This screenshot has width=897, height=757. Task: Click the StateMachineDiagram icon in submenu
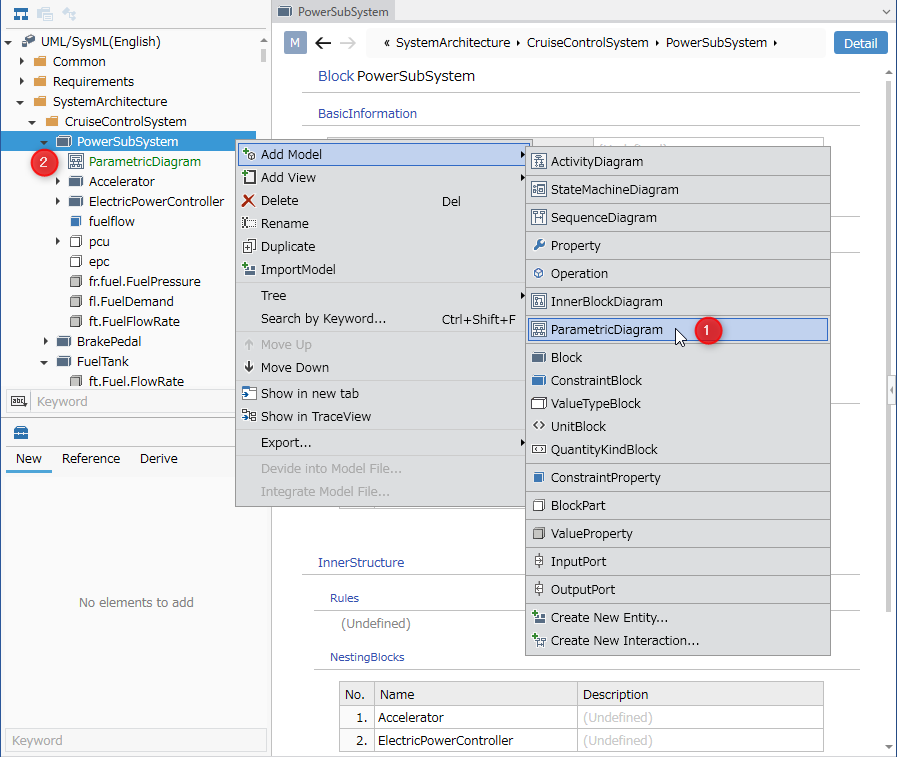tap(538, 189)
